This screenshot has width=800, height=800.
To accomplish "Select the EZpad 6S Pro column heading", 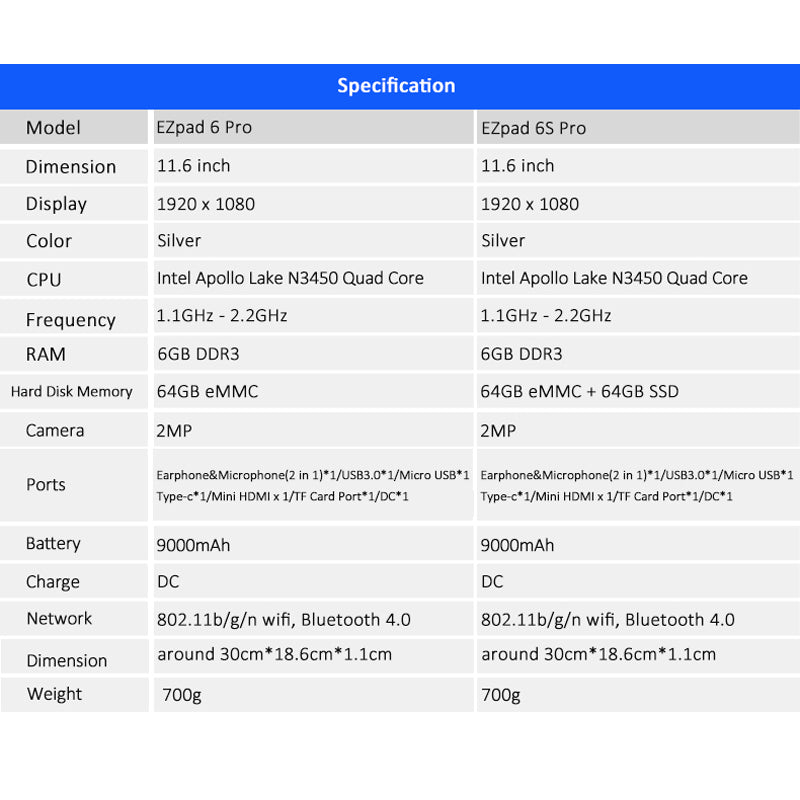I will coord(533,128).
